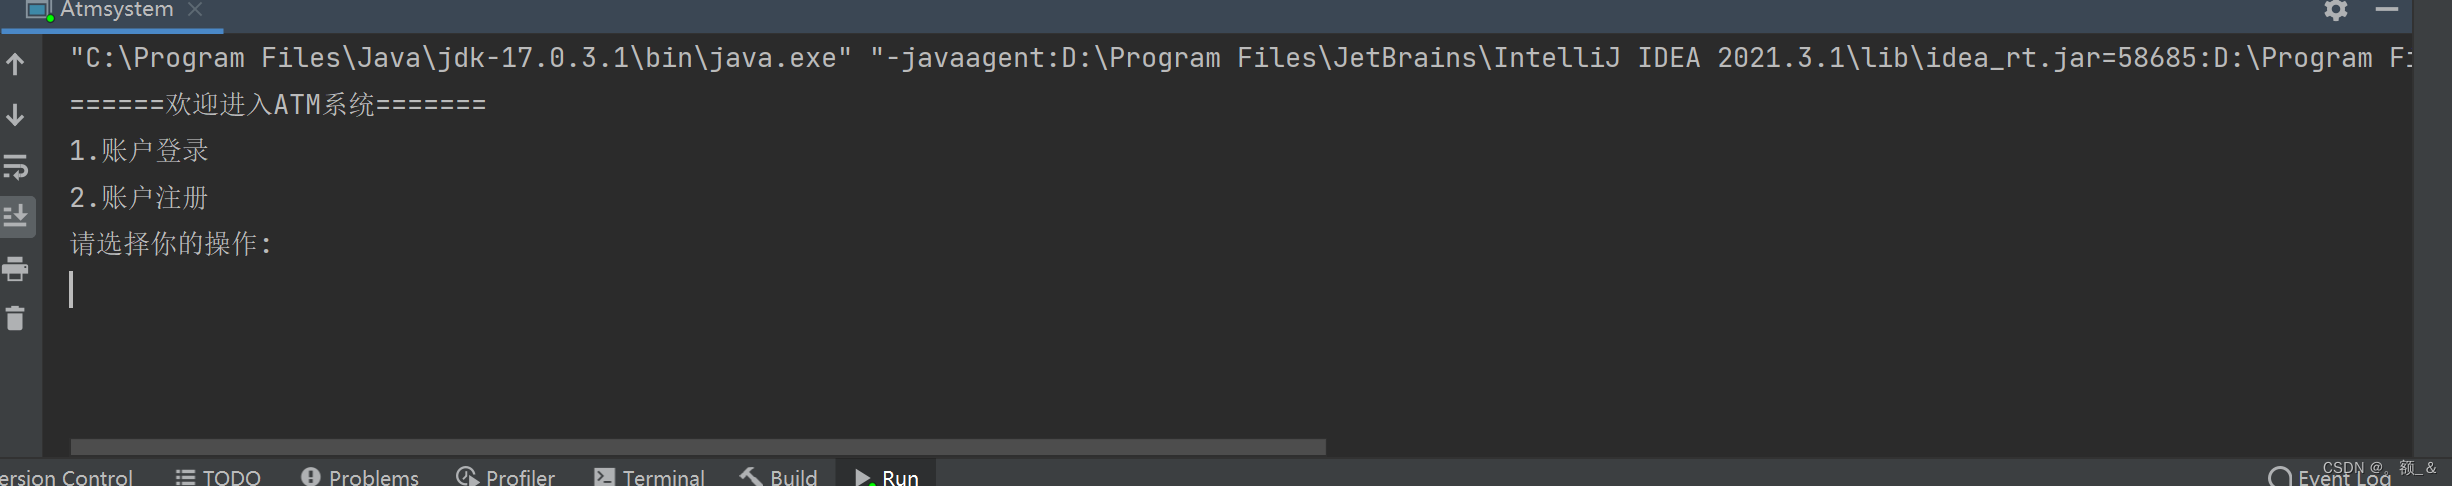Click the Down the Stack Trace arrow

(16, 116)
